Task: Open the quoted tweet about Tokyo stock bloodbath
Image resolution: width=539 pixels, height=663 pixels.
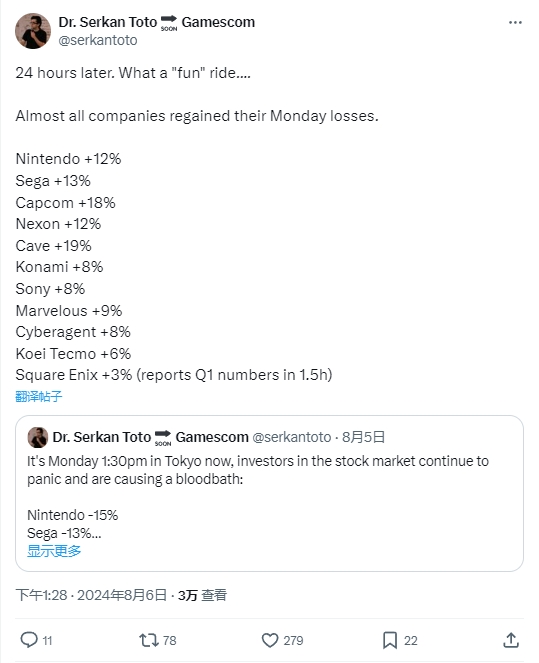Action: [x=269, y=493]
